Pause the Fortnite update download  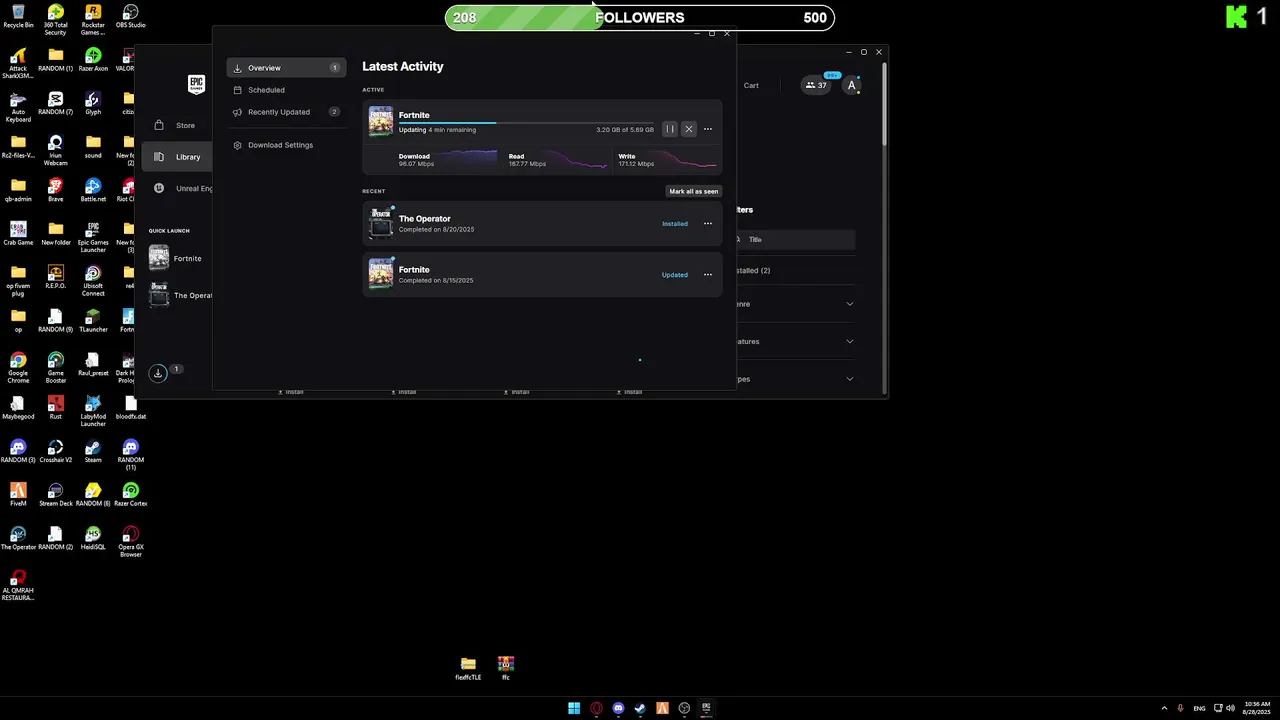pyautogui.click(x=670, y=129)
